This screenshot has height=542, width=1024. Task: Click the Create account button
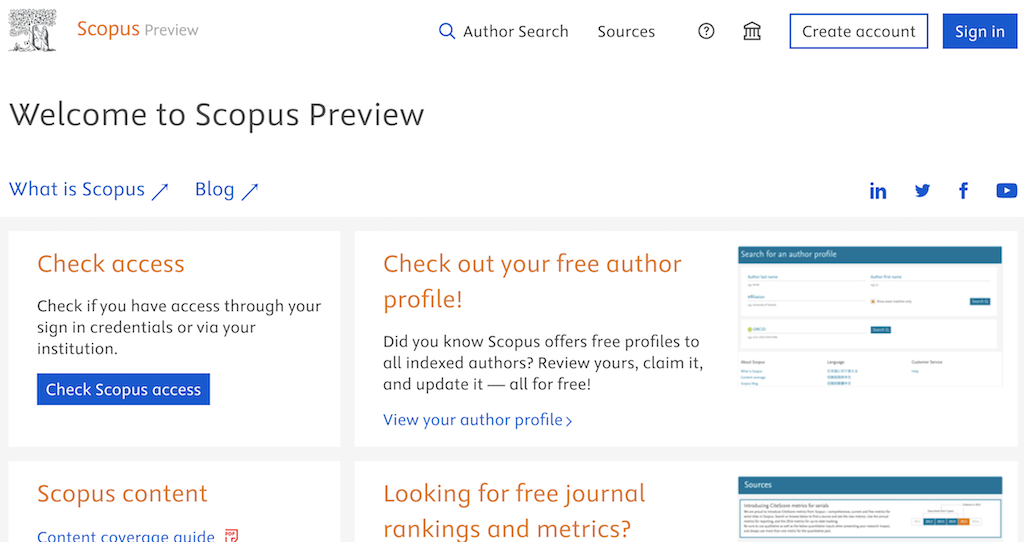[x=858, y=31]
